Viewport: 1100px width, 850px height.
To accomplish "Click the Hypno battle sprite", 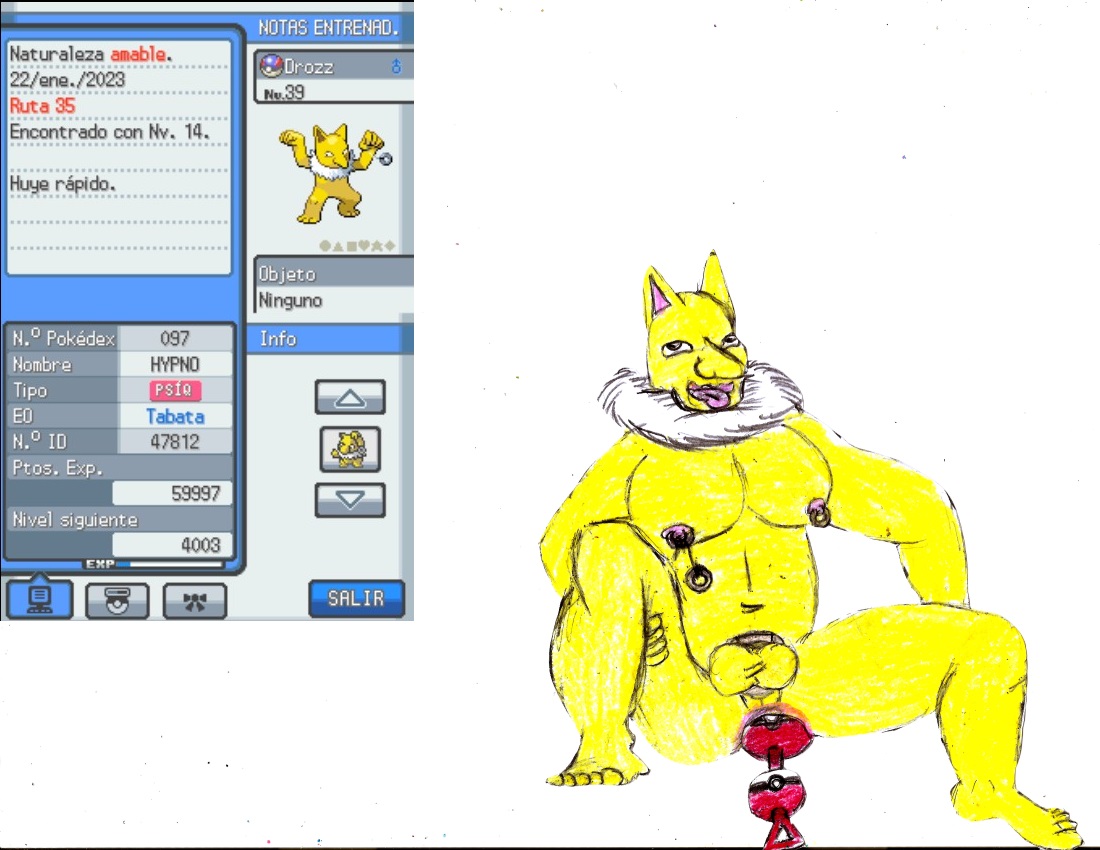I will click(x=335, y=174).
